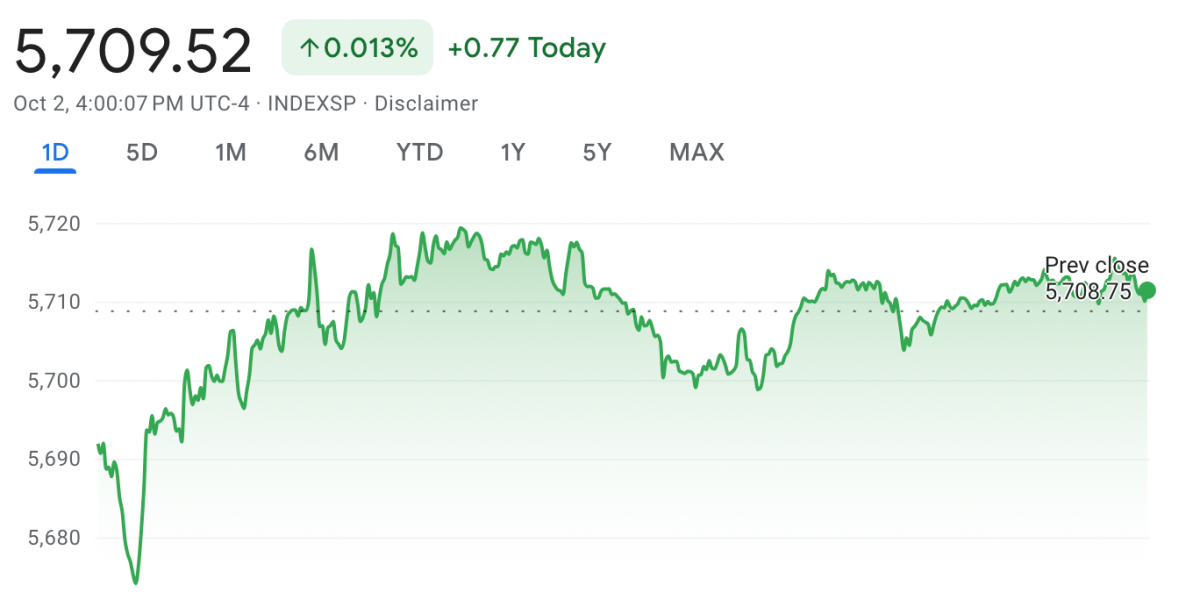Open the 5Y time range
1200x600 pixels.
pos(595,152)
